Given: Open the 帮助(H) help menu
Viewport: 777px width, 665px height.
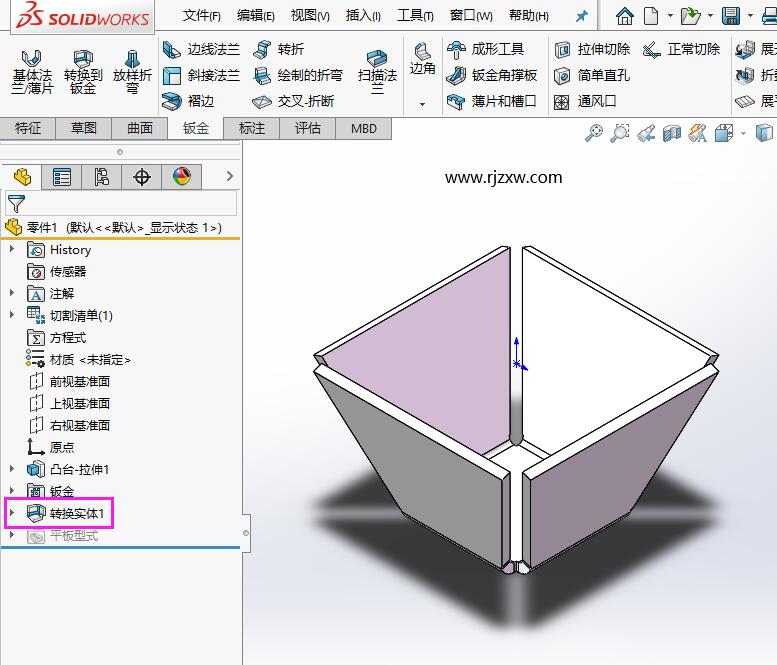Looking at the screenshot, I should click(528, 16).
